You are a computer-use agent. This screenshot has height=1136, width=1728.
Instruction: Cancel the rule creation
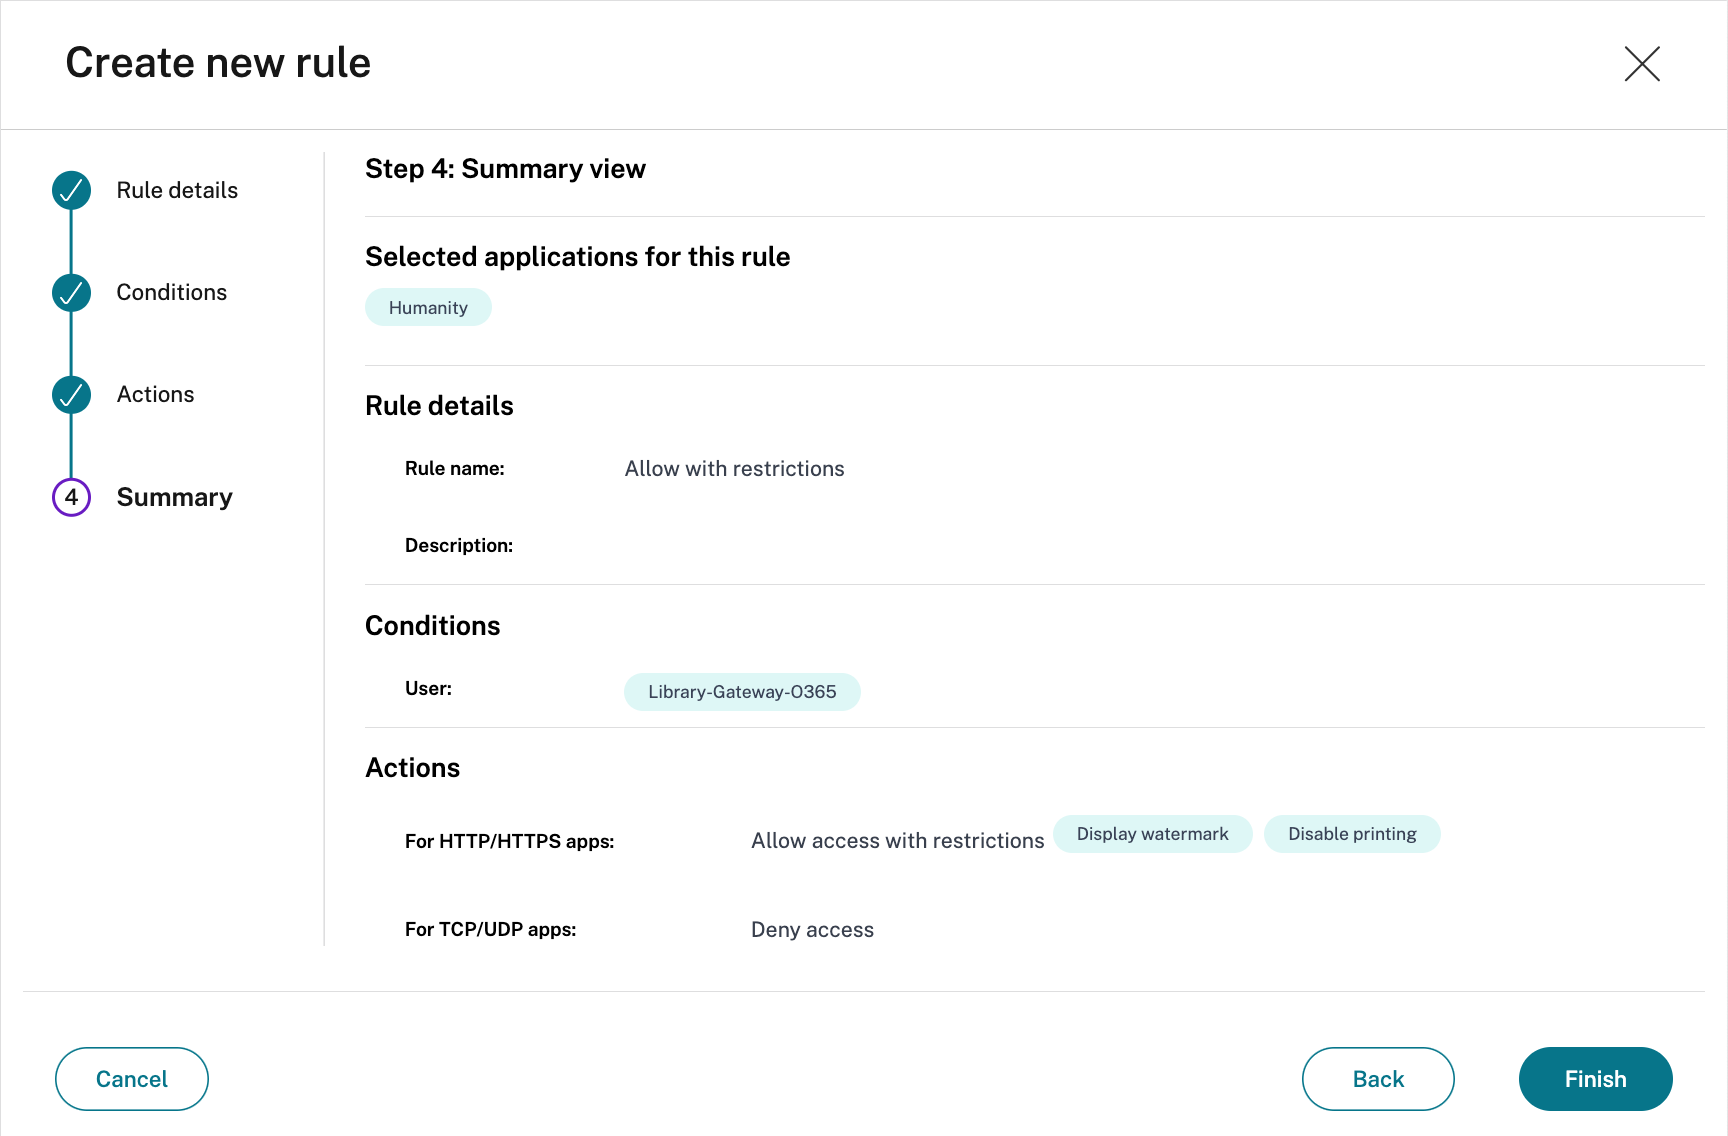click(x=131, y=1079)
